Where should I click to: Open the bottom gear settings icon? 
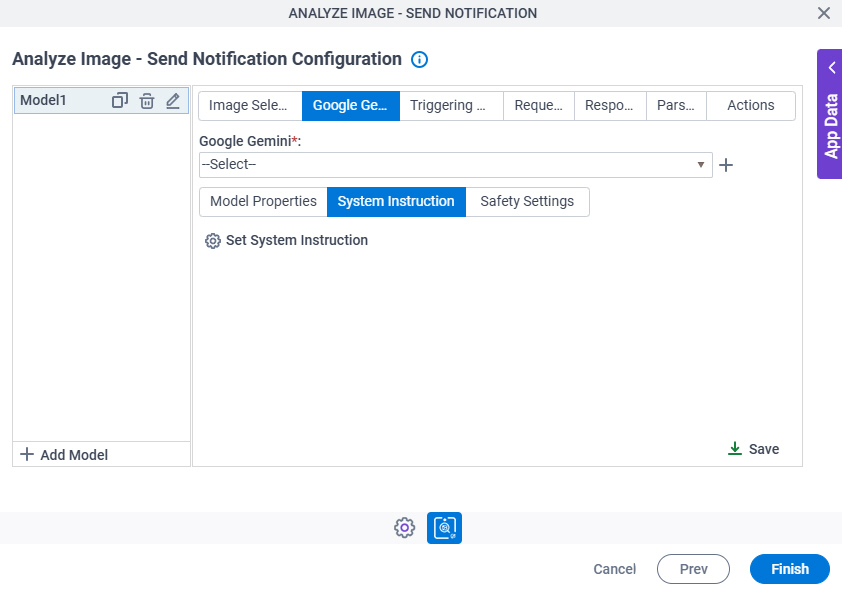[x=404, y=528]
